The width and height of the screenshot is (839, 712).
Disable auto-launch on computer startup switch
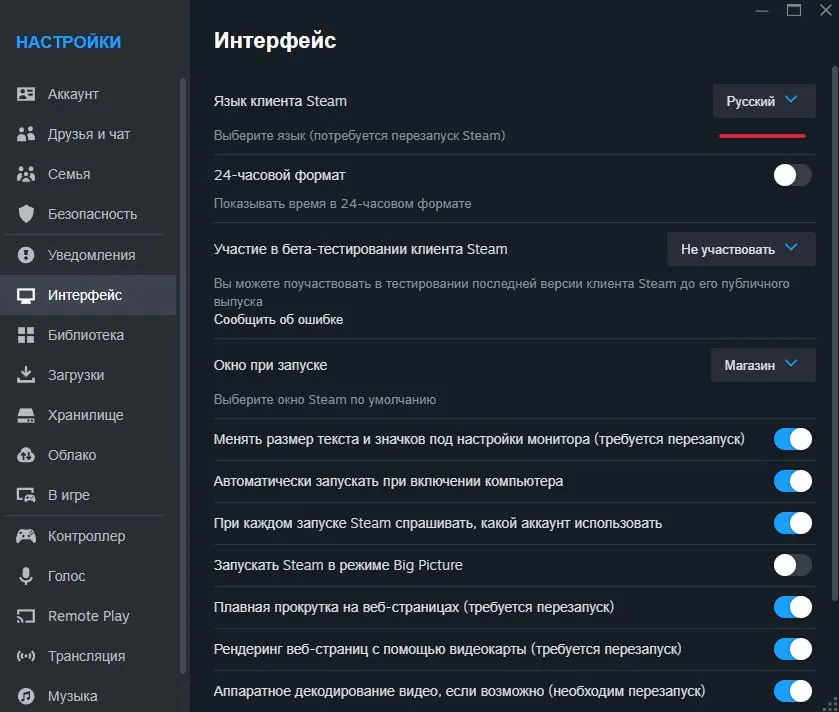pos(792,481)
